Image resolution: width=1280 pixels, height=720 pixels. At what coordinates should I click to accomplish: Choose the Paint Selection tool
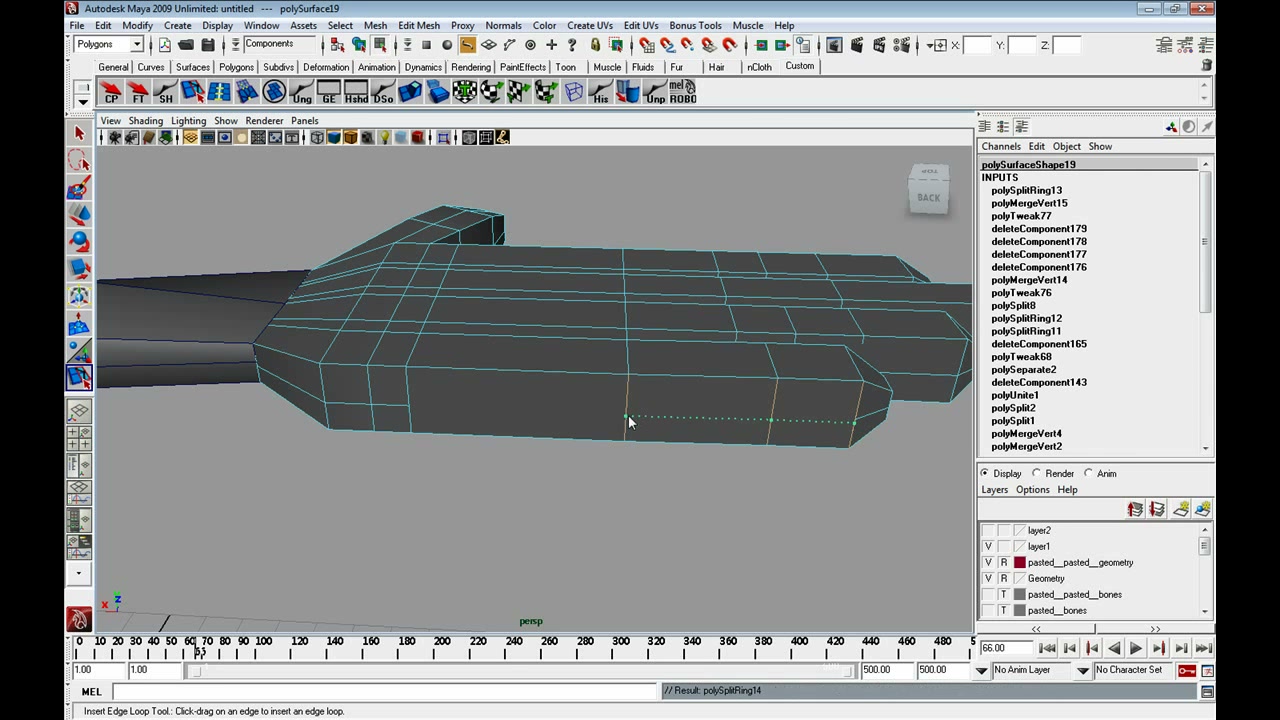click(x=79, y=188)
